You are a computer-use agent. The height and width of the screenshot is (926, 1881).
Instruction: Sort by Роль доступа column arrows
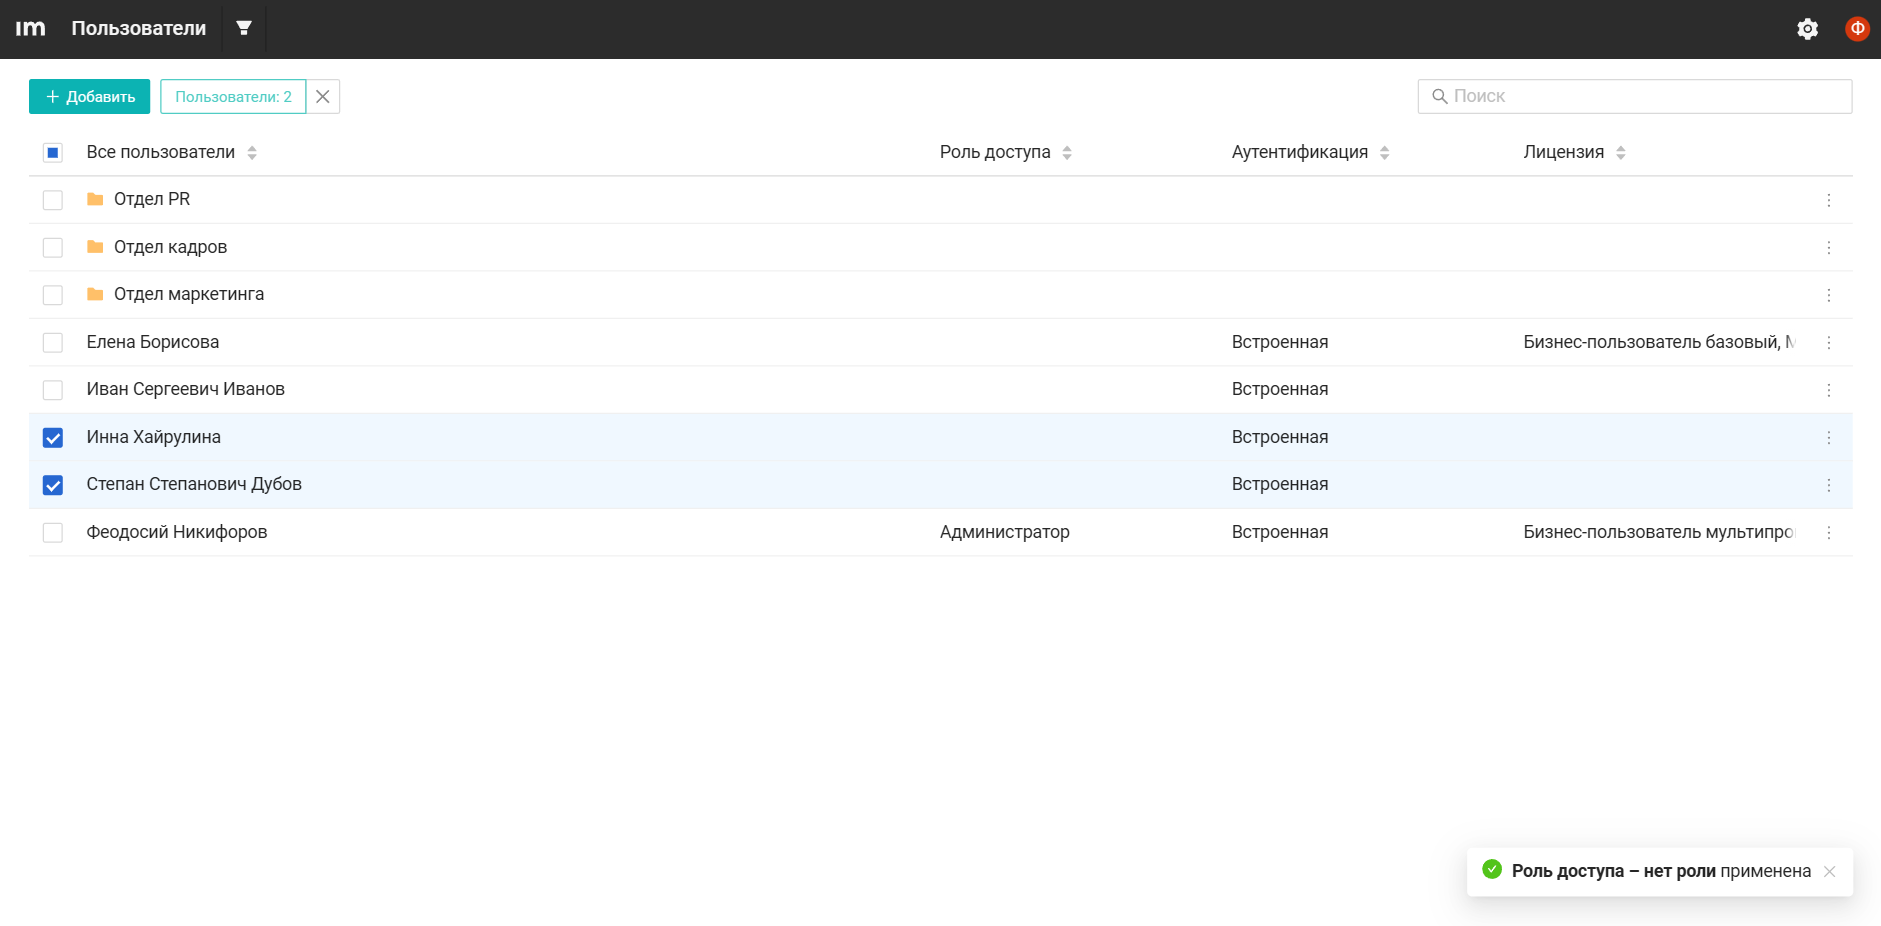(1067, 153)
